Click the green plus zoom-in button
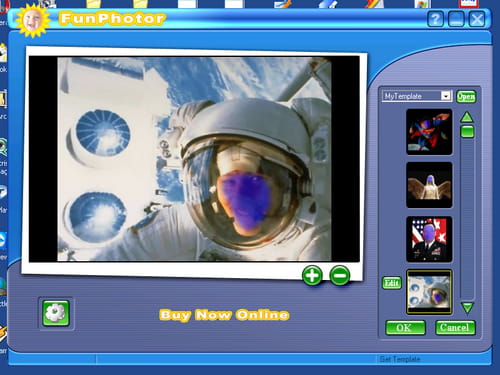 [312, 275]
